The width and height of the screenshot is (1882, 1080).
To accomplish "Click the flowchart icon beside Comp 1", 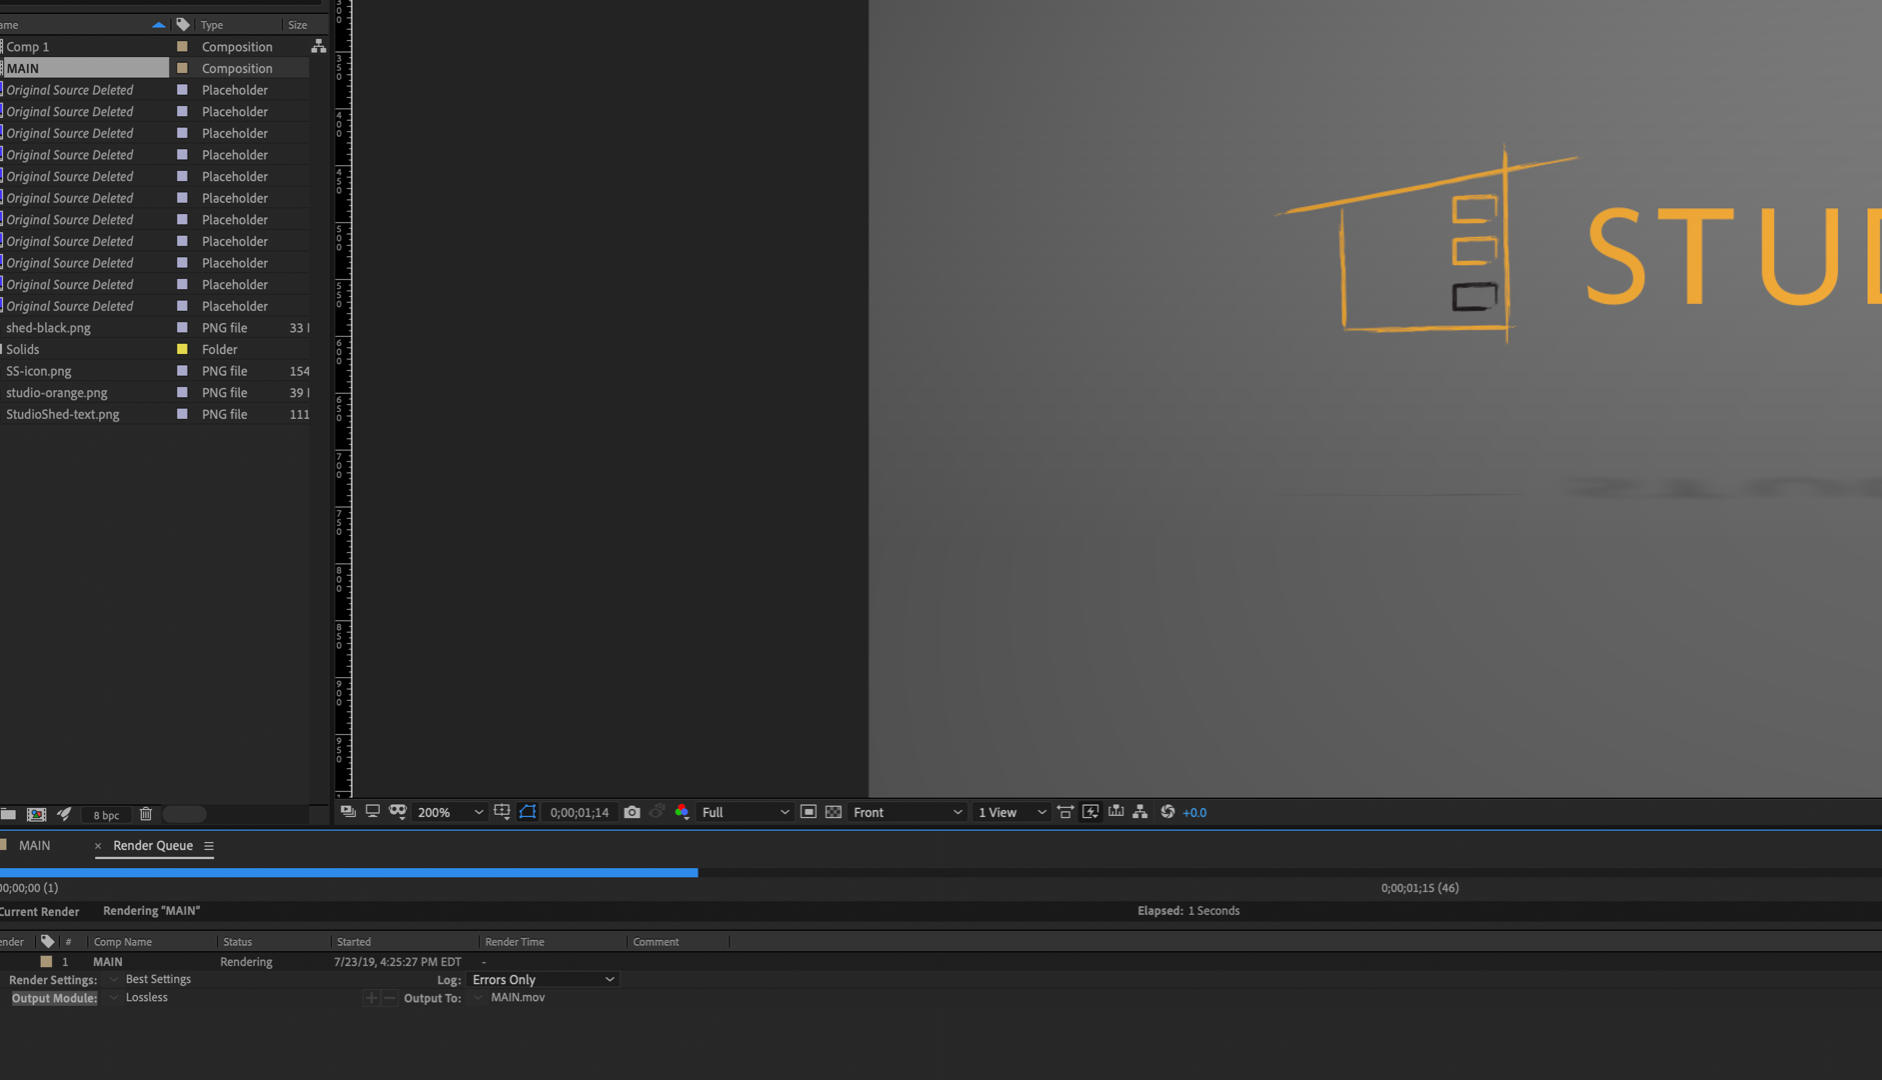I will [318, 47].
